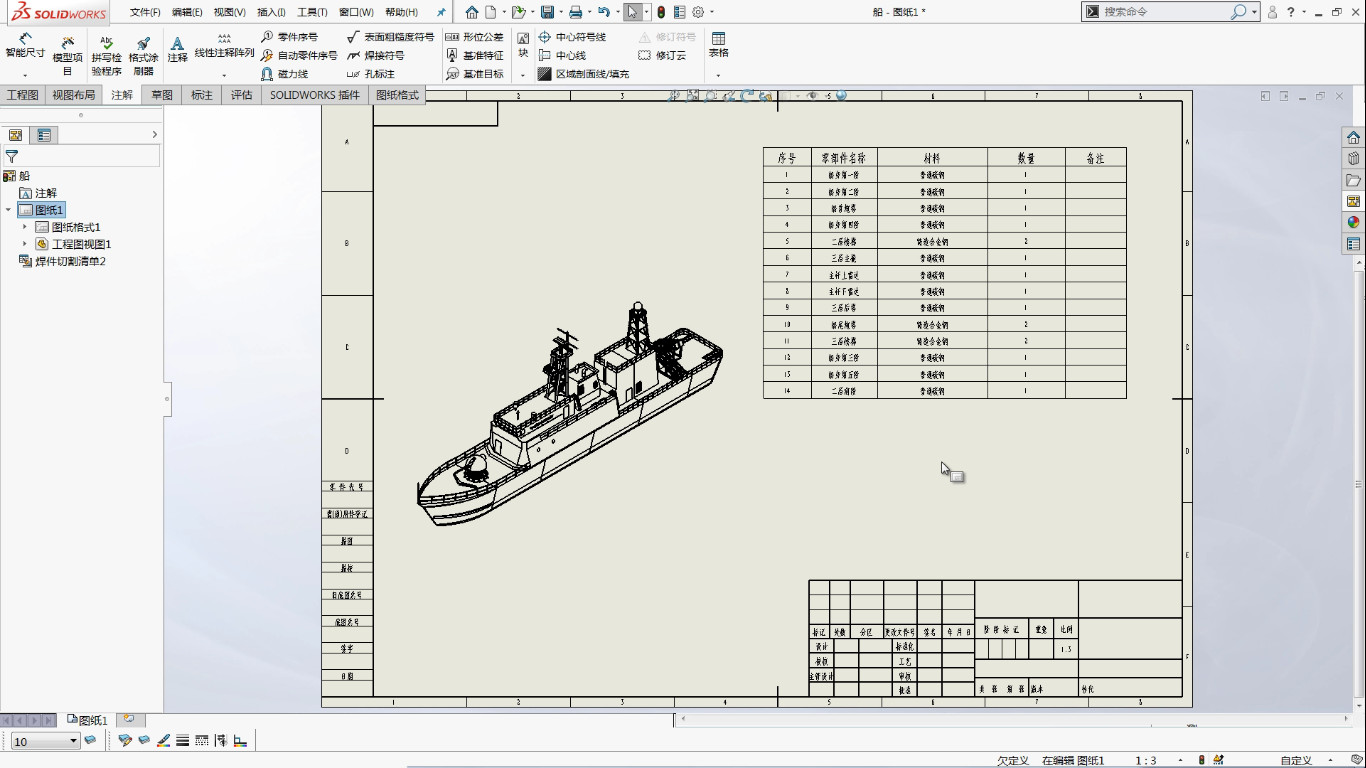Pin the menu bar with the pushpin
Viewport: 1366px width, 768px height.
click(x=441, y=12)
